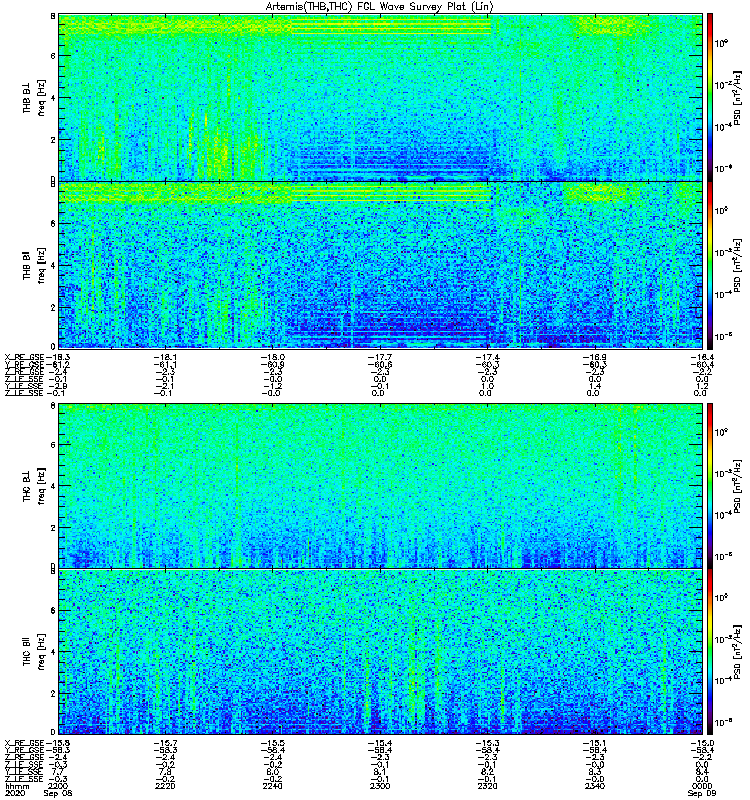Click the color bar of THC B⊥ panel
The image size is (750, 800).
[x=710, y=485]
